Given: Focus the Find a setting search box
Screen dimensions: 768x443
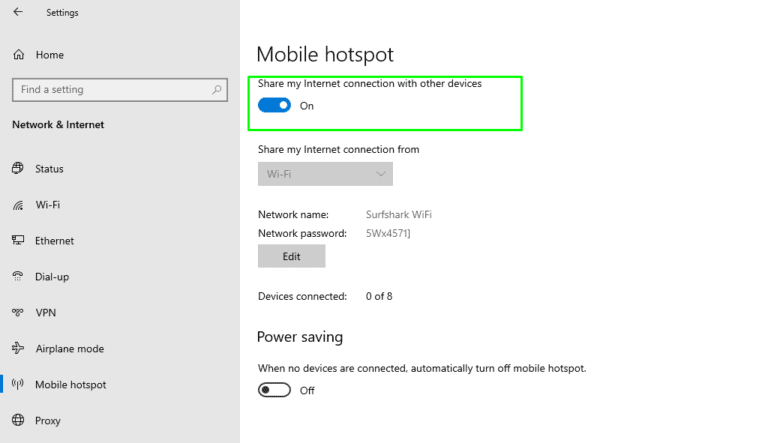Looking at the screenshot, I should 110,90.
